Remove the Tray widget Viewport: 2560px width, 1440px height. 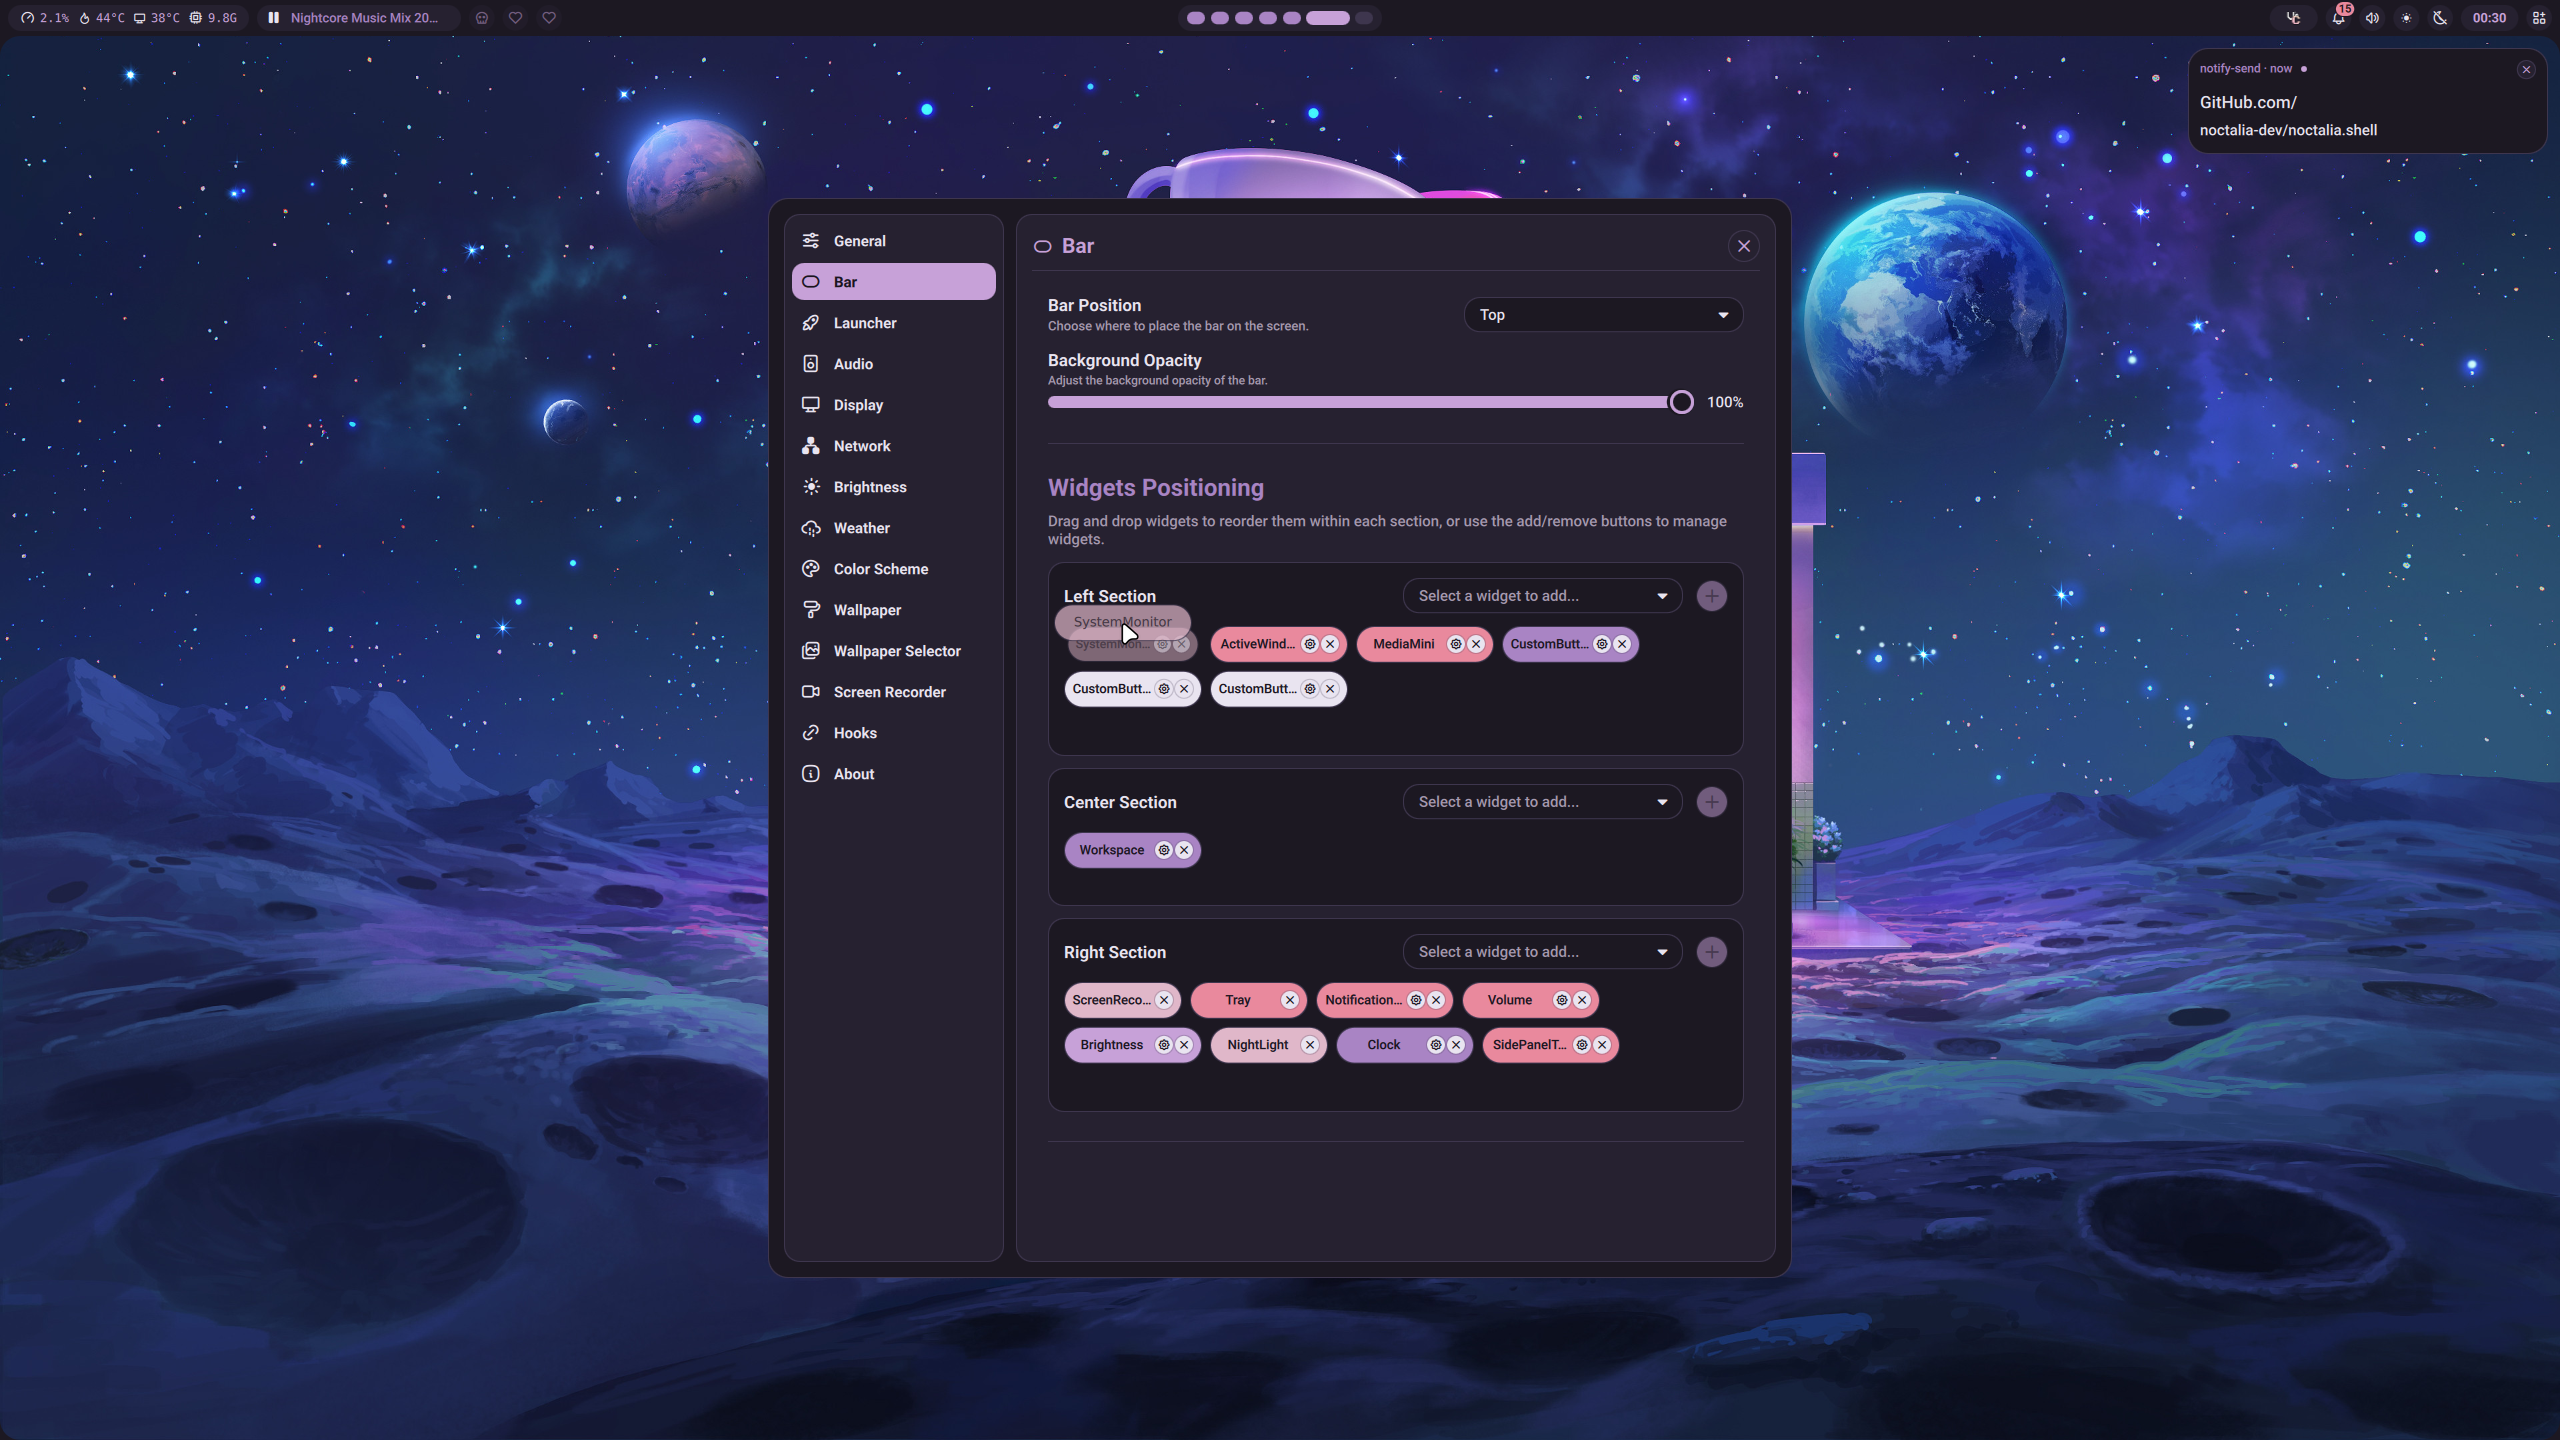pyautogui.click(x=1290, y=1000)
